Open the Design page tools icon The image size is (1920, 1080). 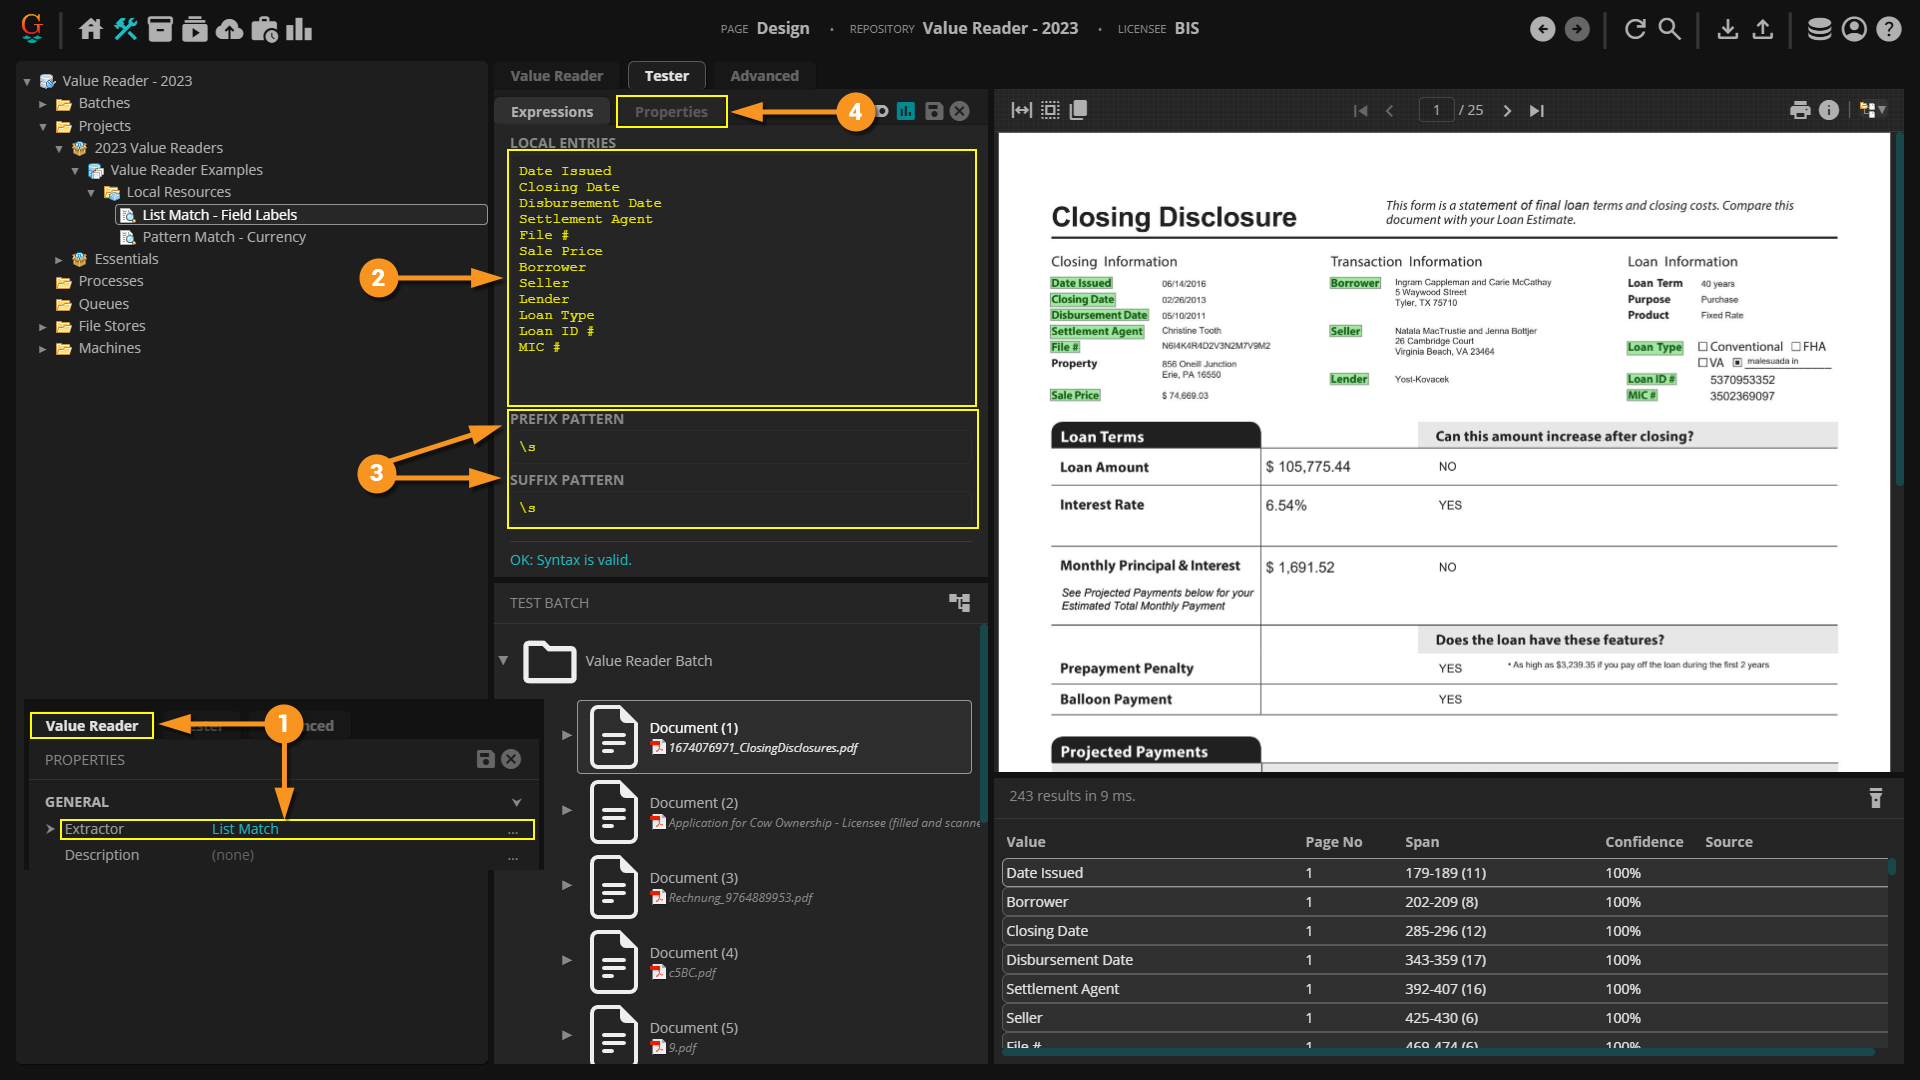coord(125,29)
